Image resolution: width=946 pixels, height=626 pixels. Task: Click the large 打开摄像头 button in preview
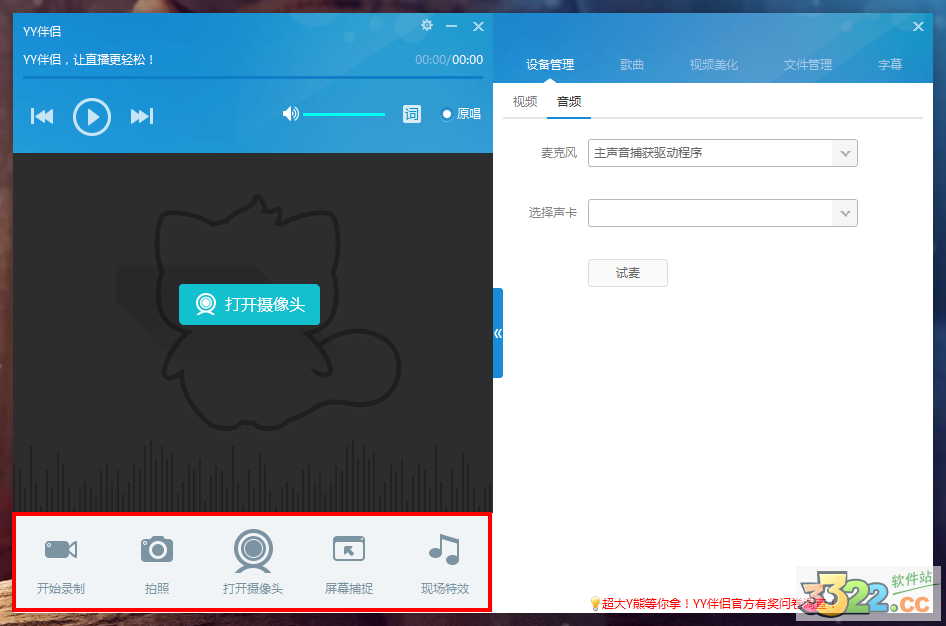click(x=249, y=305)
